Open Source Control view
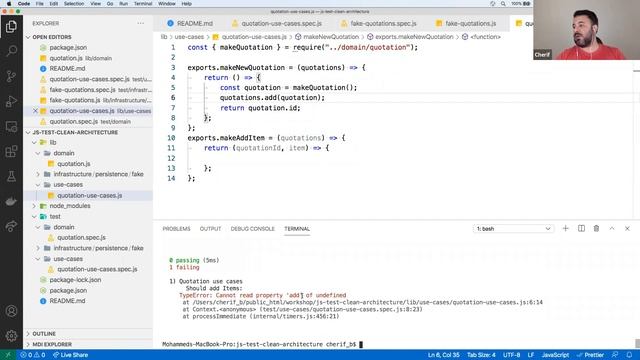This screenshot has height=360, width=640. [x=11, y=76]
